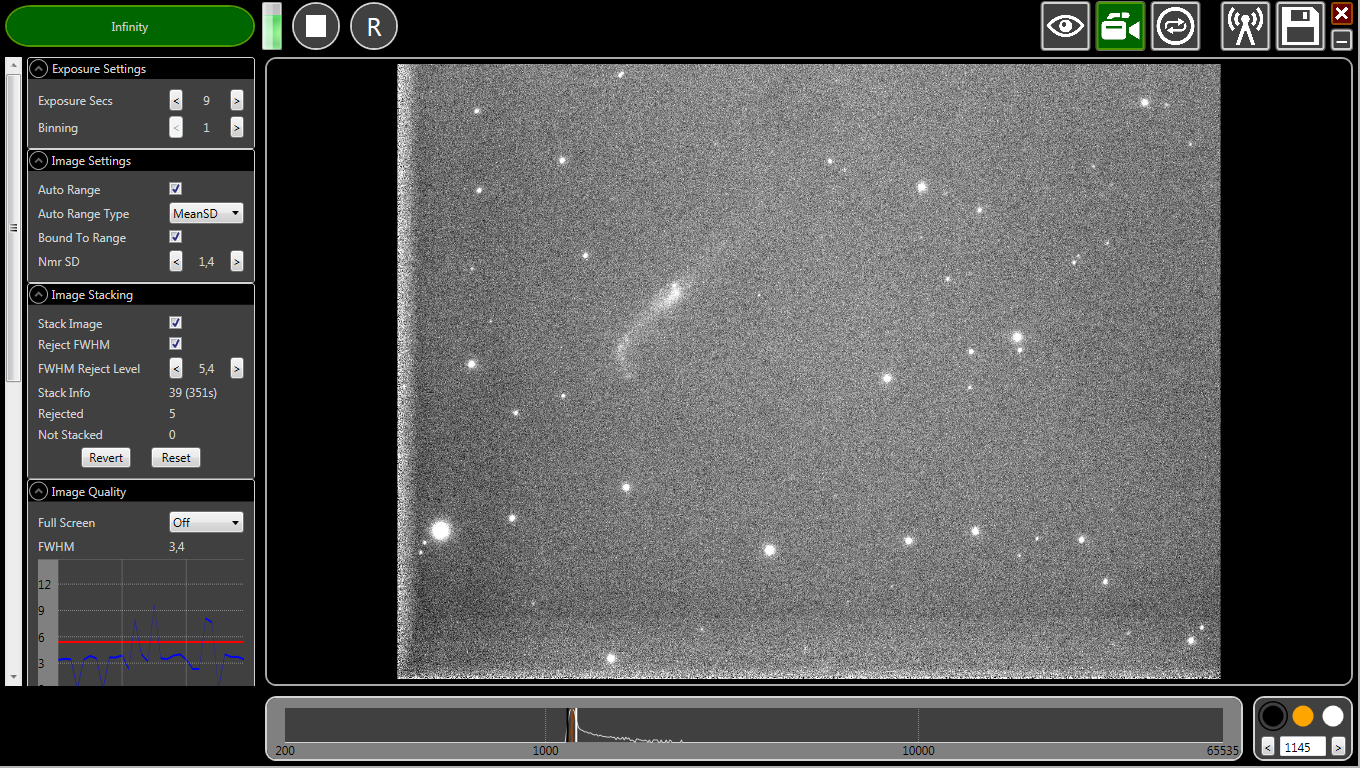Increase Exposure Secs value
The height and width of the screenshot is (768, 1360).
[x=236, y=101]
